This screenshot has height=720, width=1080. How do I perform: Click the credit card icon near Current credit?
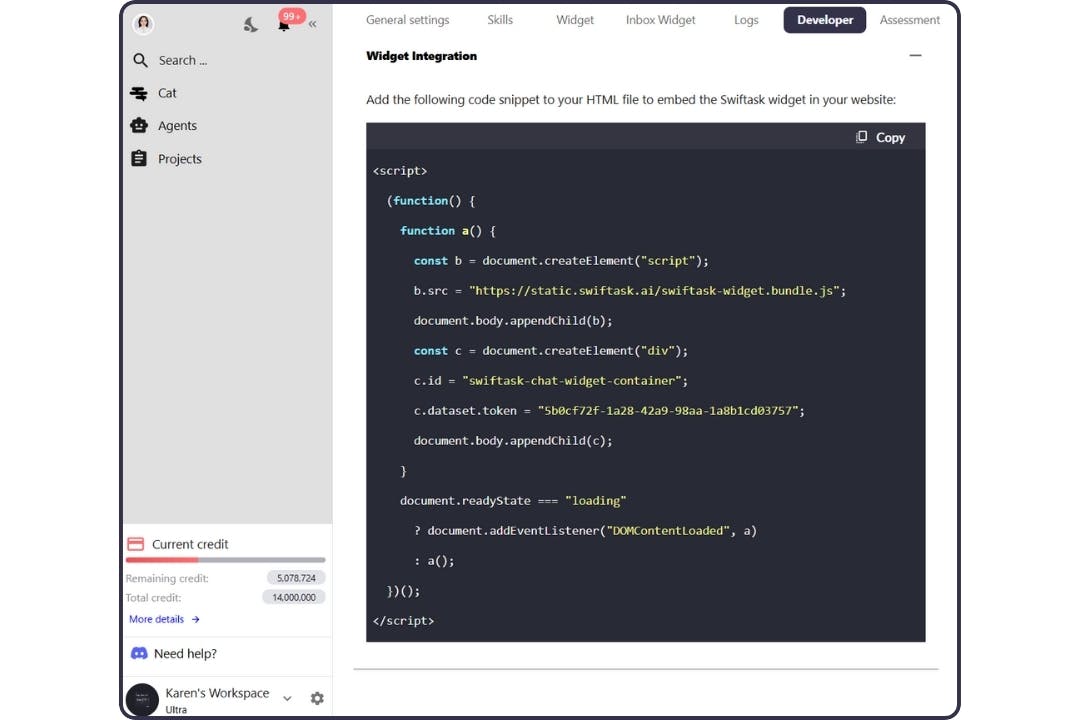[x=136, y=544]
